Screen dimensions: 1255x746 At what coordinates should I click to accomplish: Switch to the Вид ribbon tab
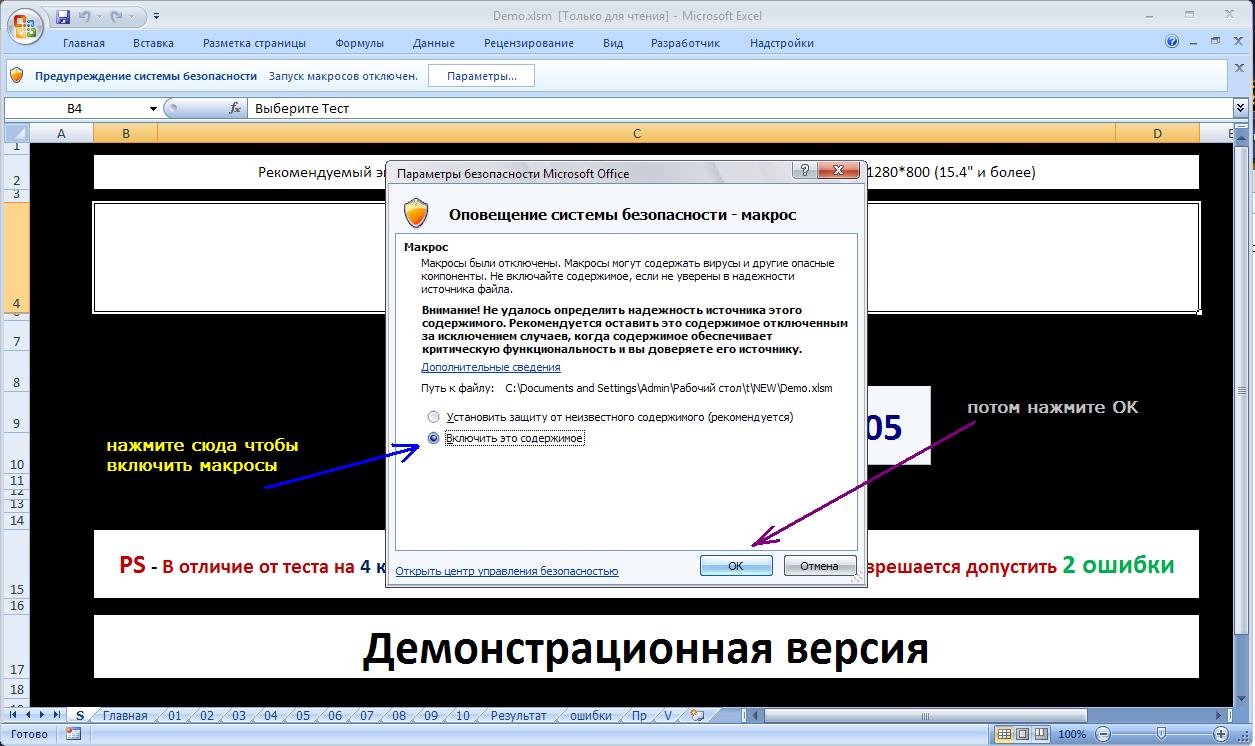[613, 43]
